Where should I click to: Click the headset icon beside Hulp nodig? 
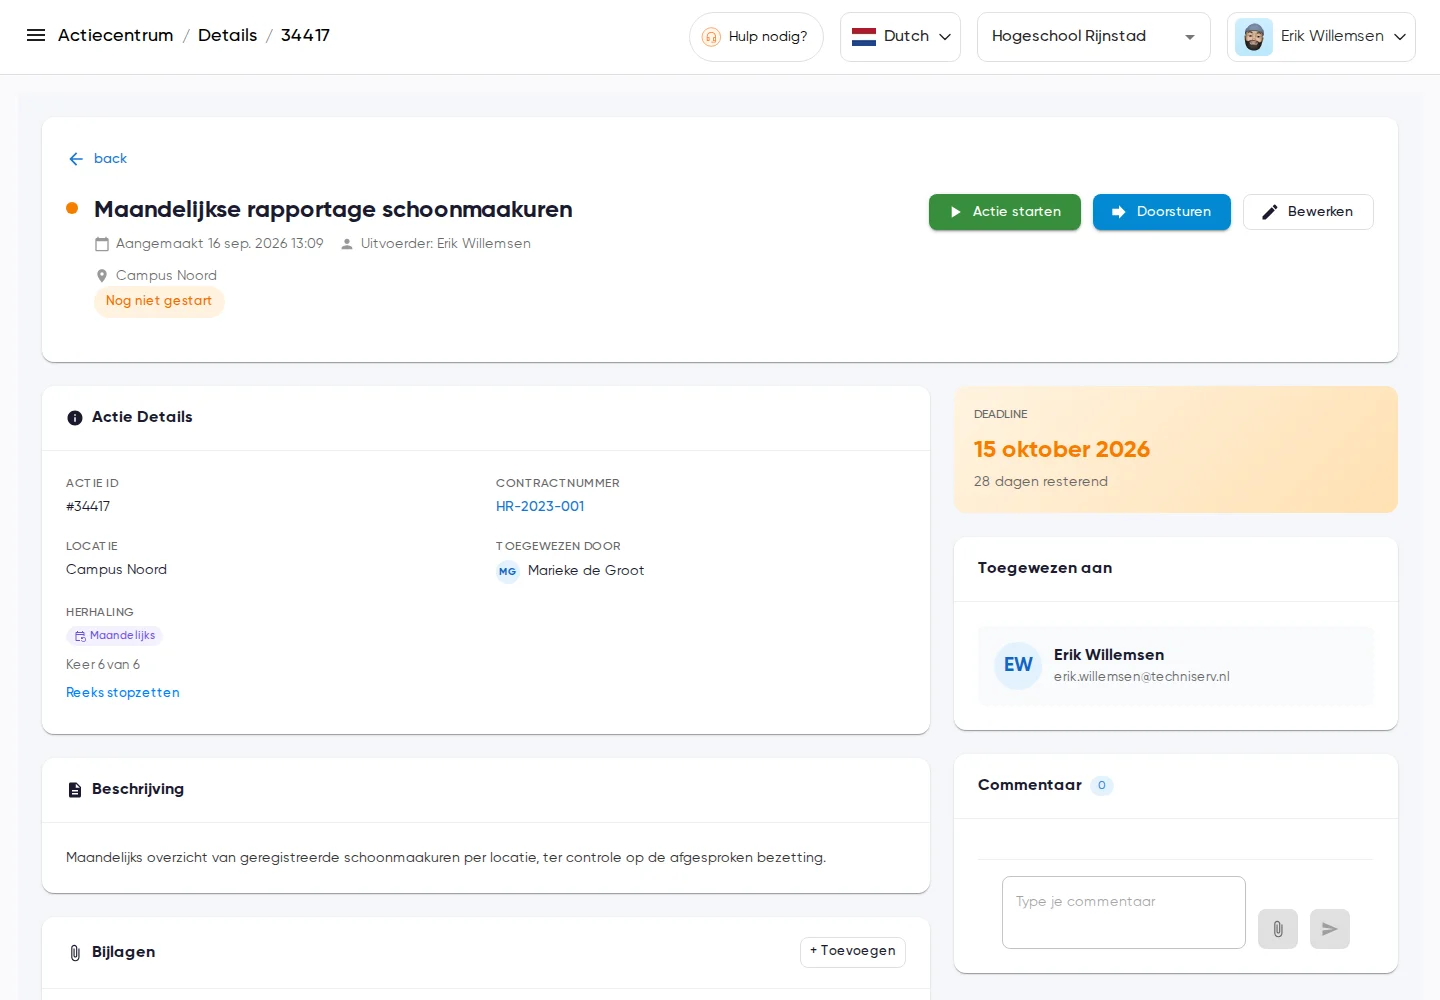tap(711, 37)
